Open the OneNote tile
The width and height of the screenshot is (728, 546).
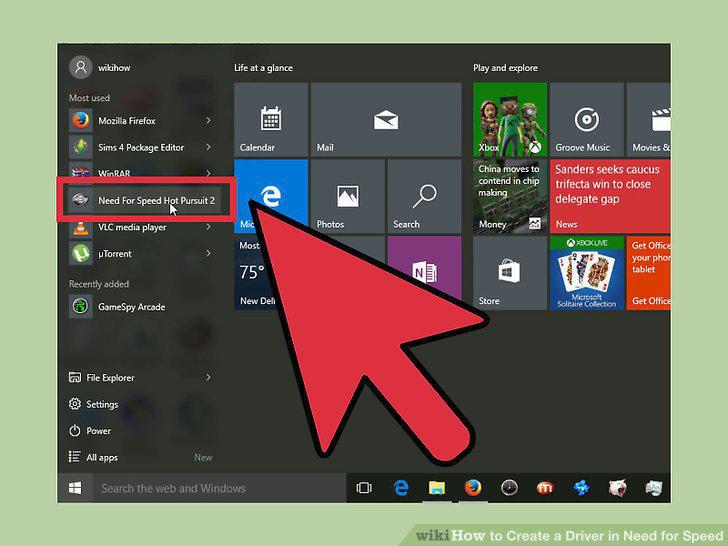[424, 267]
